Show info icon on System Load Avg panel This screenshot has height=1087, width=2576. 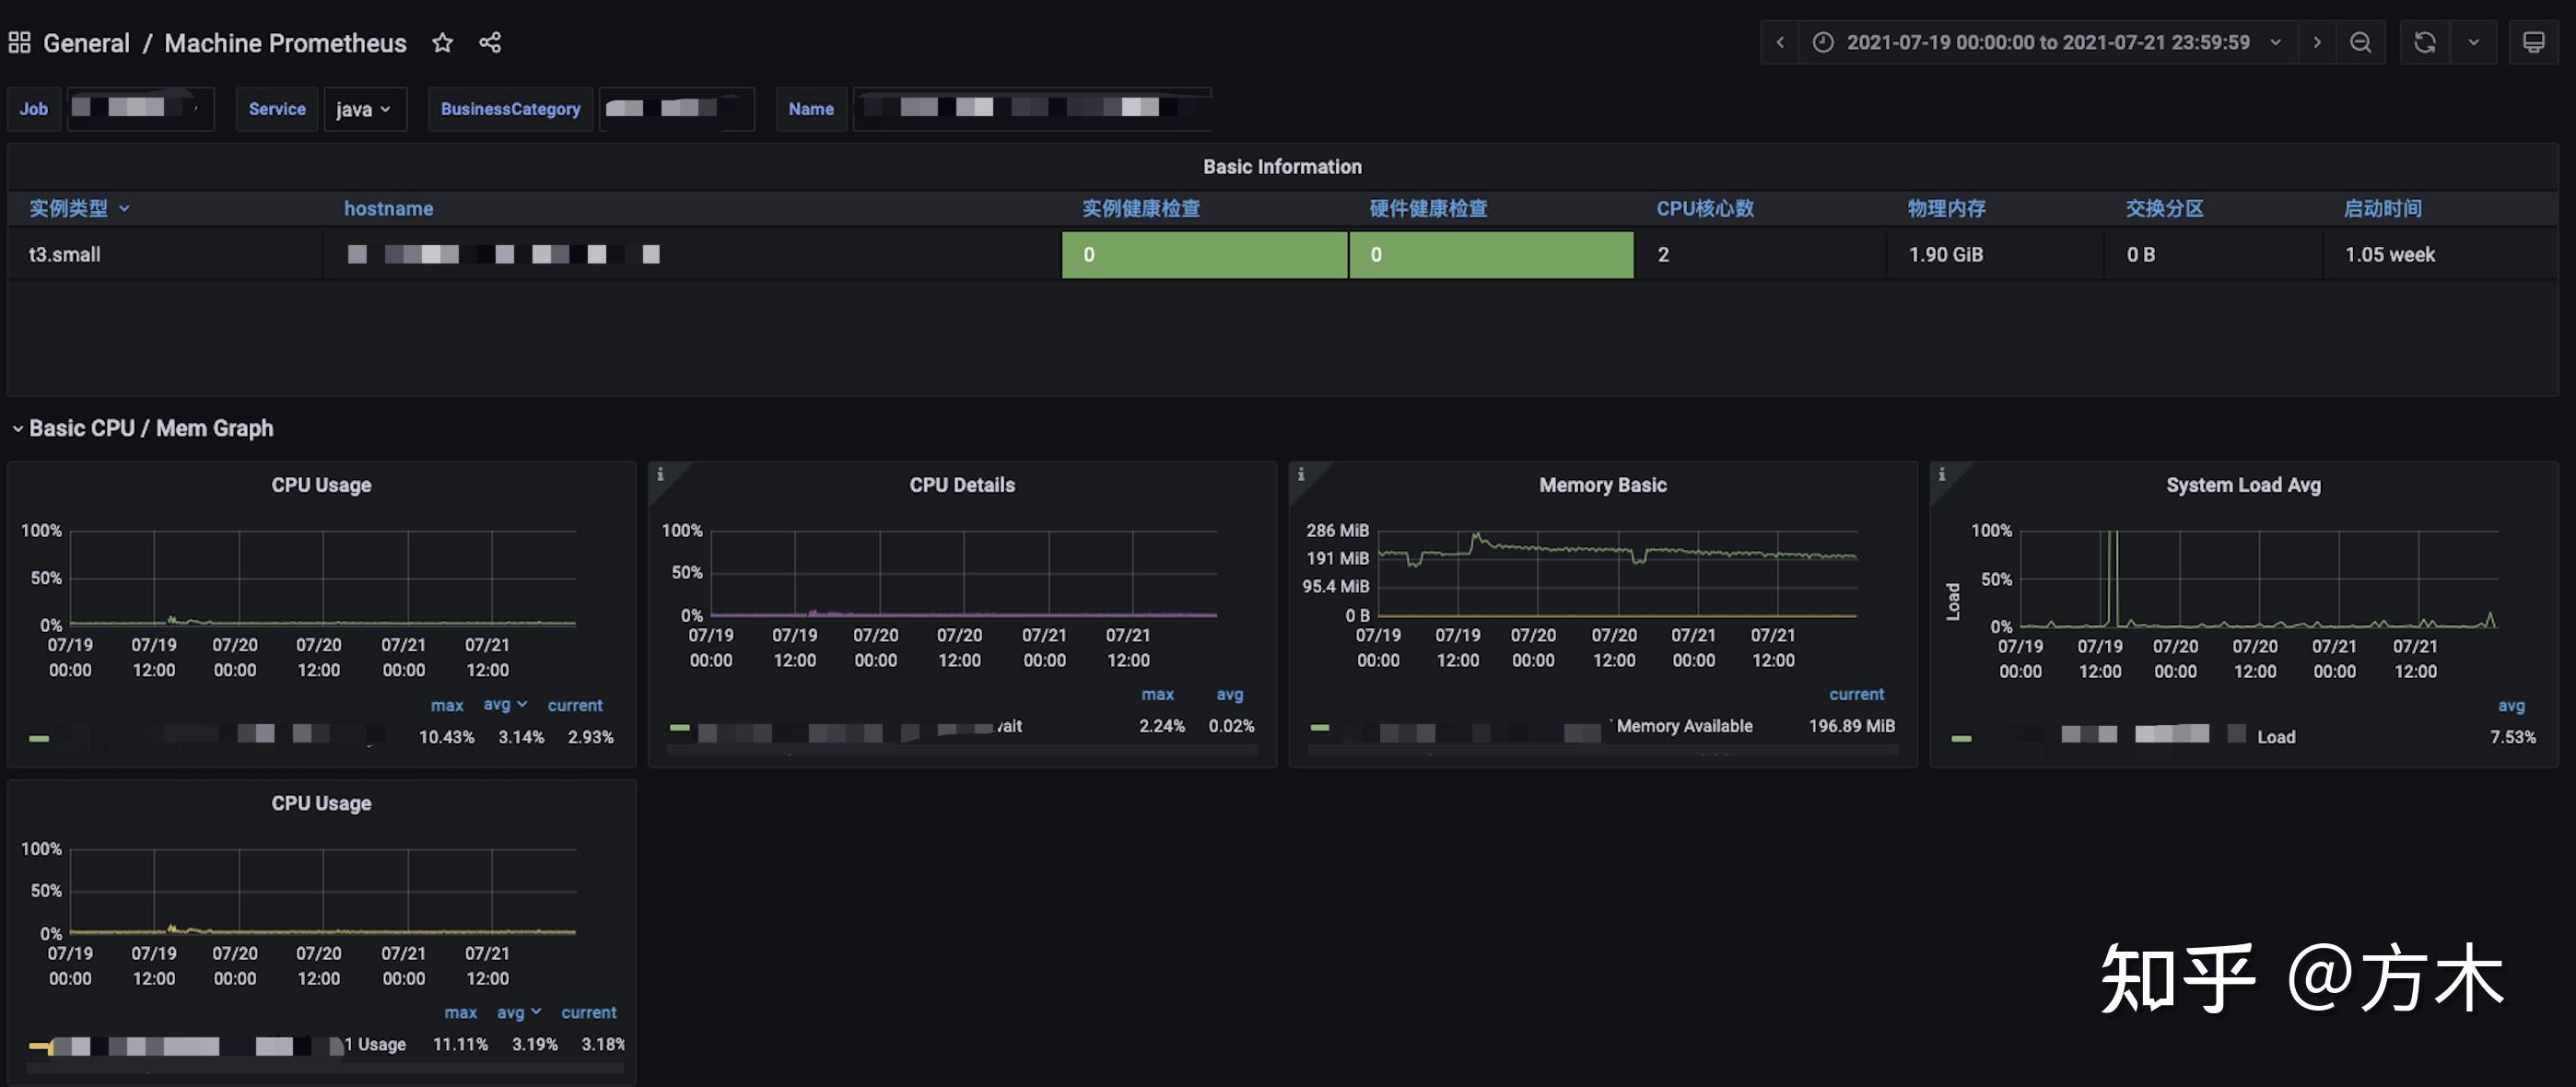pyautogui.click(x=1942, y=474)
